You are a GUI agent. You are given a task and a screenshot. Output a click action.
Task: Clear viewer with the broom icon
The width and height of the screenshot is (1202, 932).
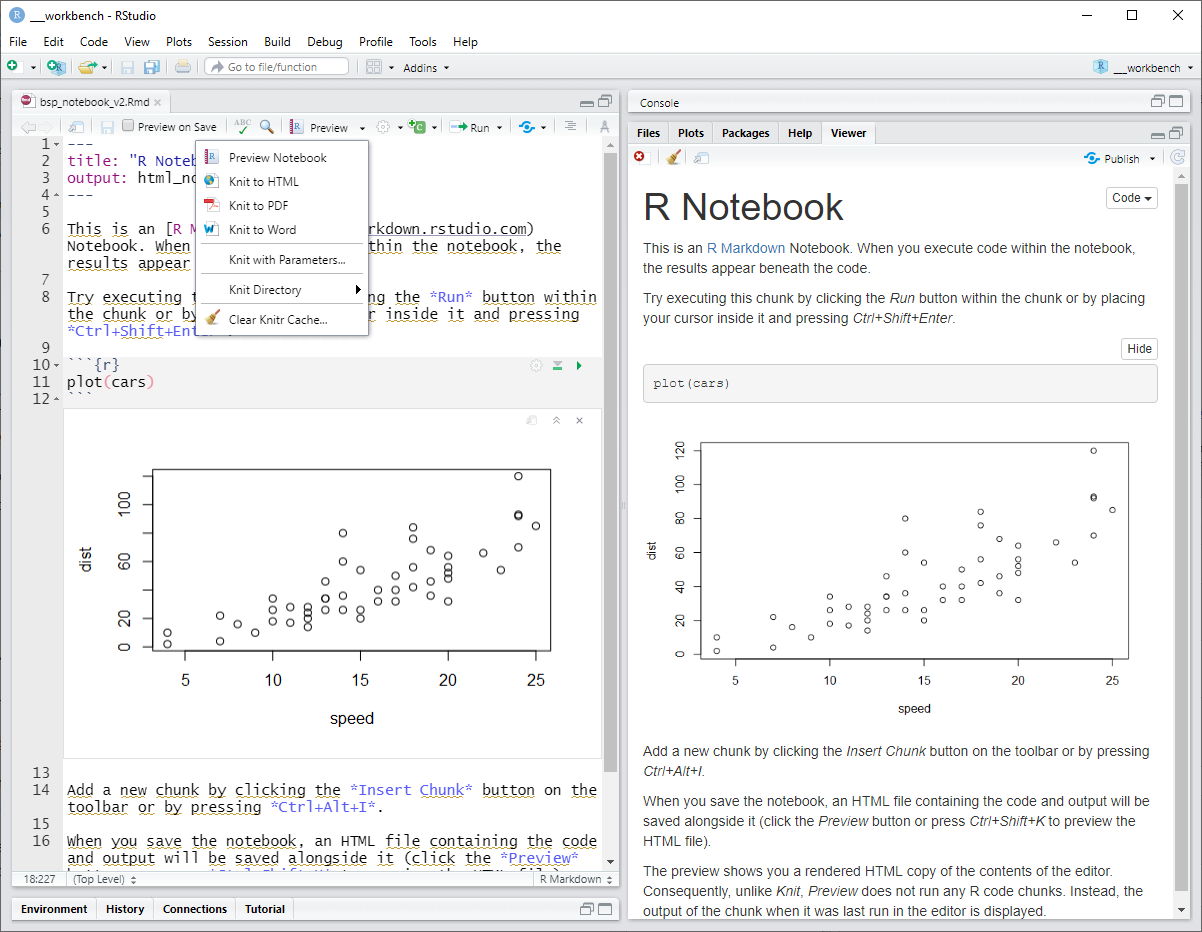[674, 158]
